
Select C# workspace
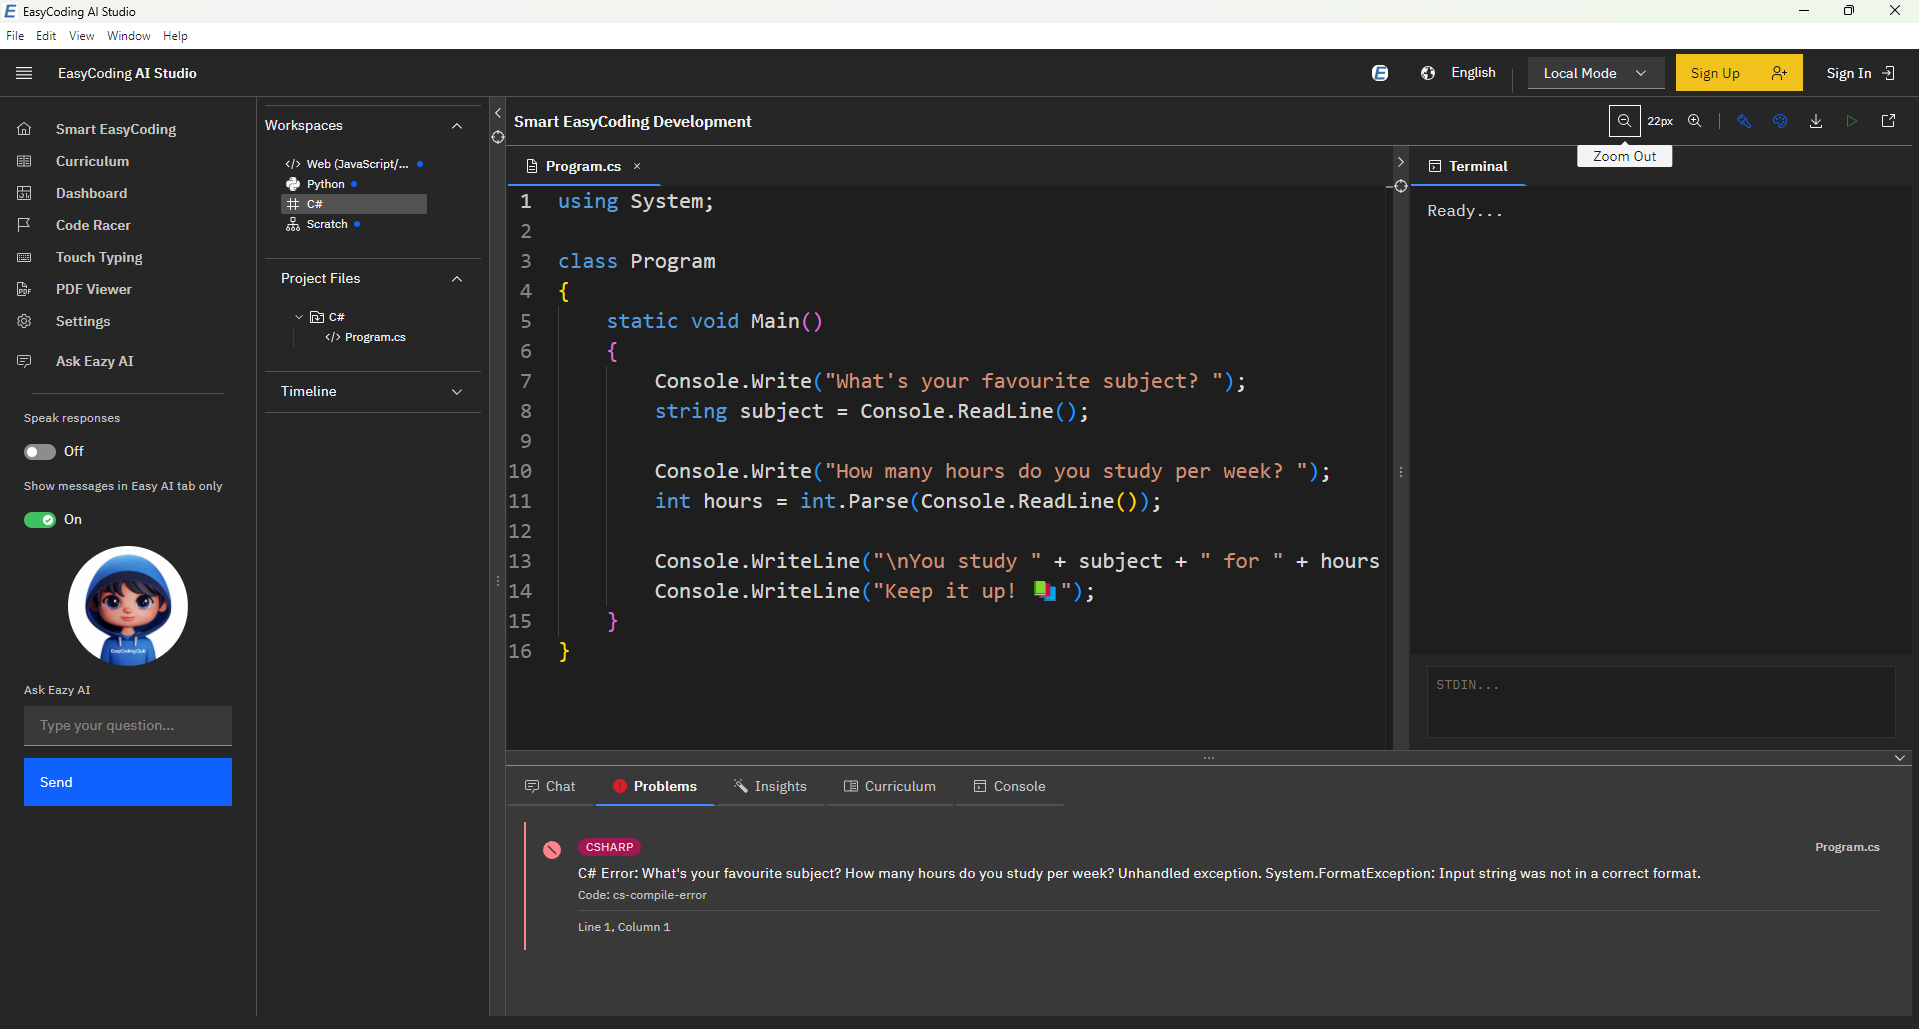pyautogui.click(x=354, y=204)
